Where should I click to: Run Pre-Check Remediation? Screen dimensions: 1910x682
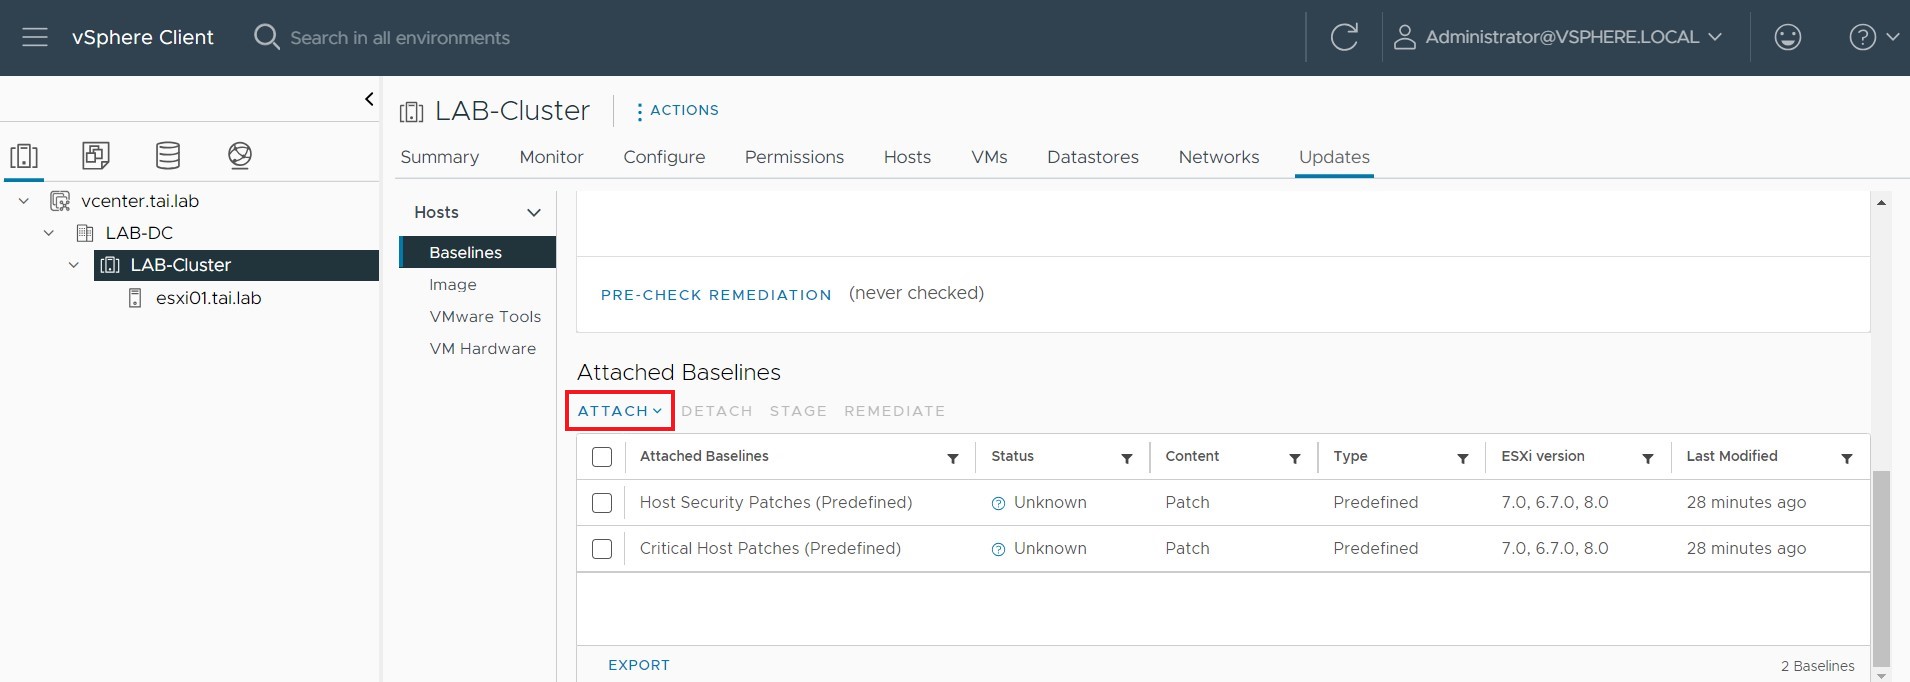716,295
